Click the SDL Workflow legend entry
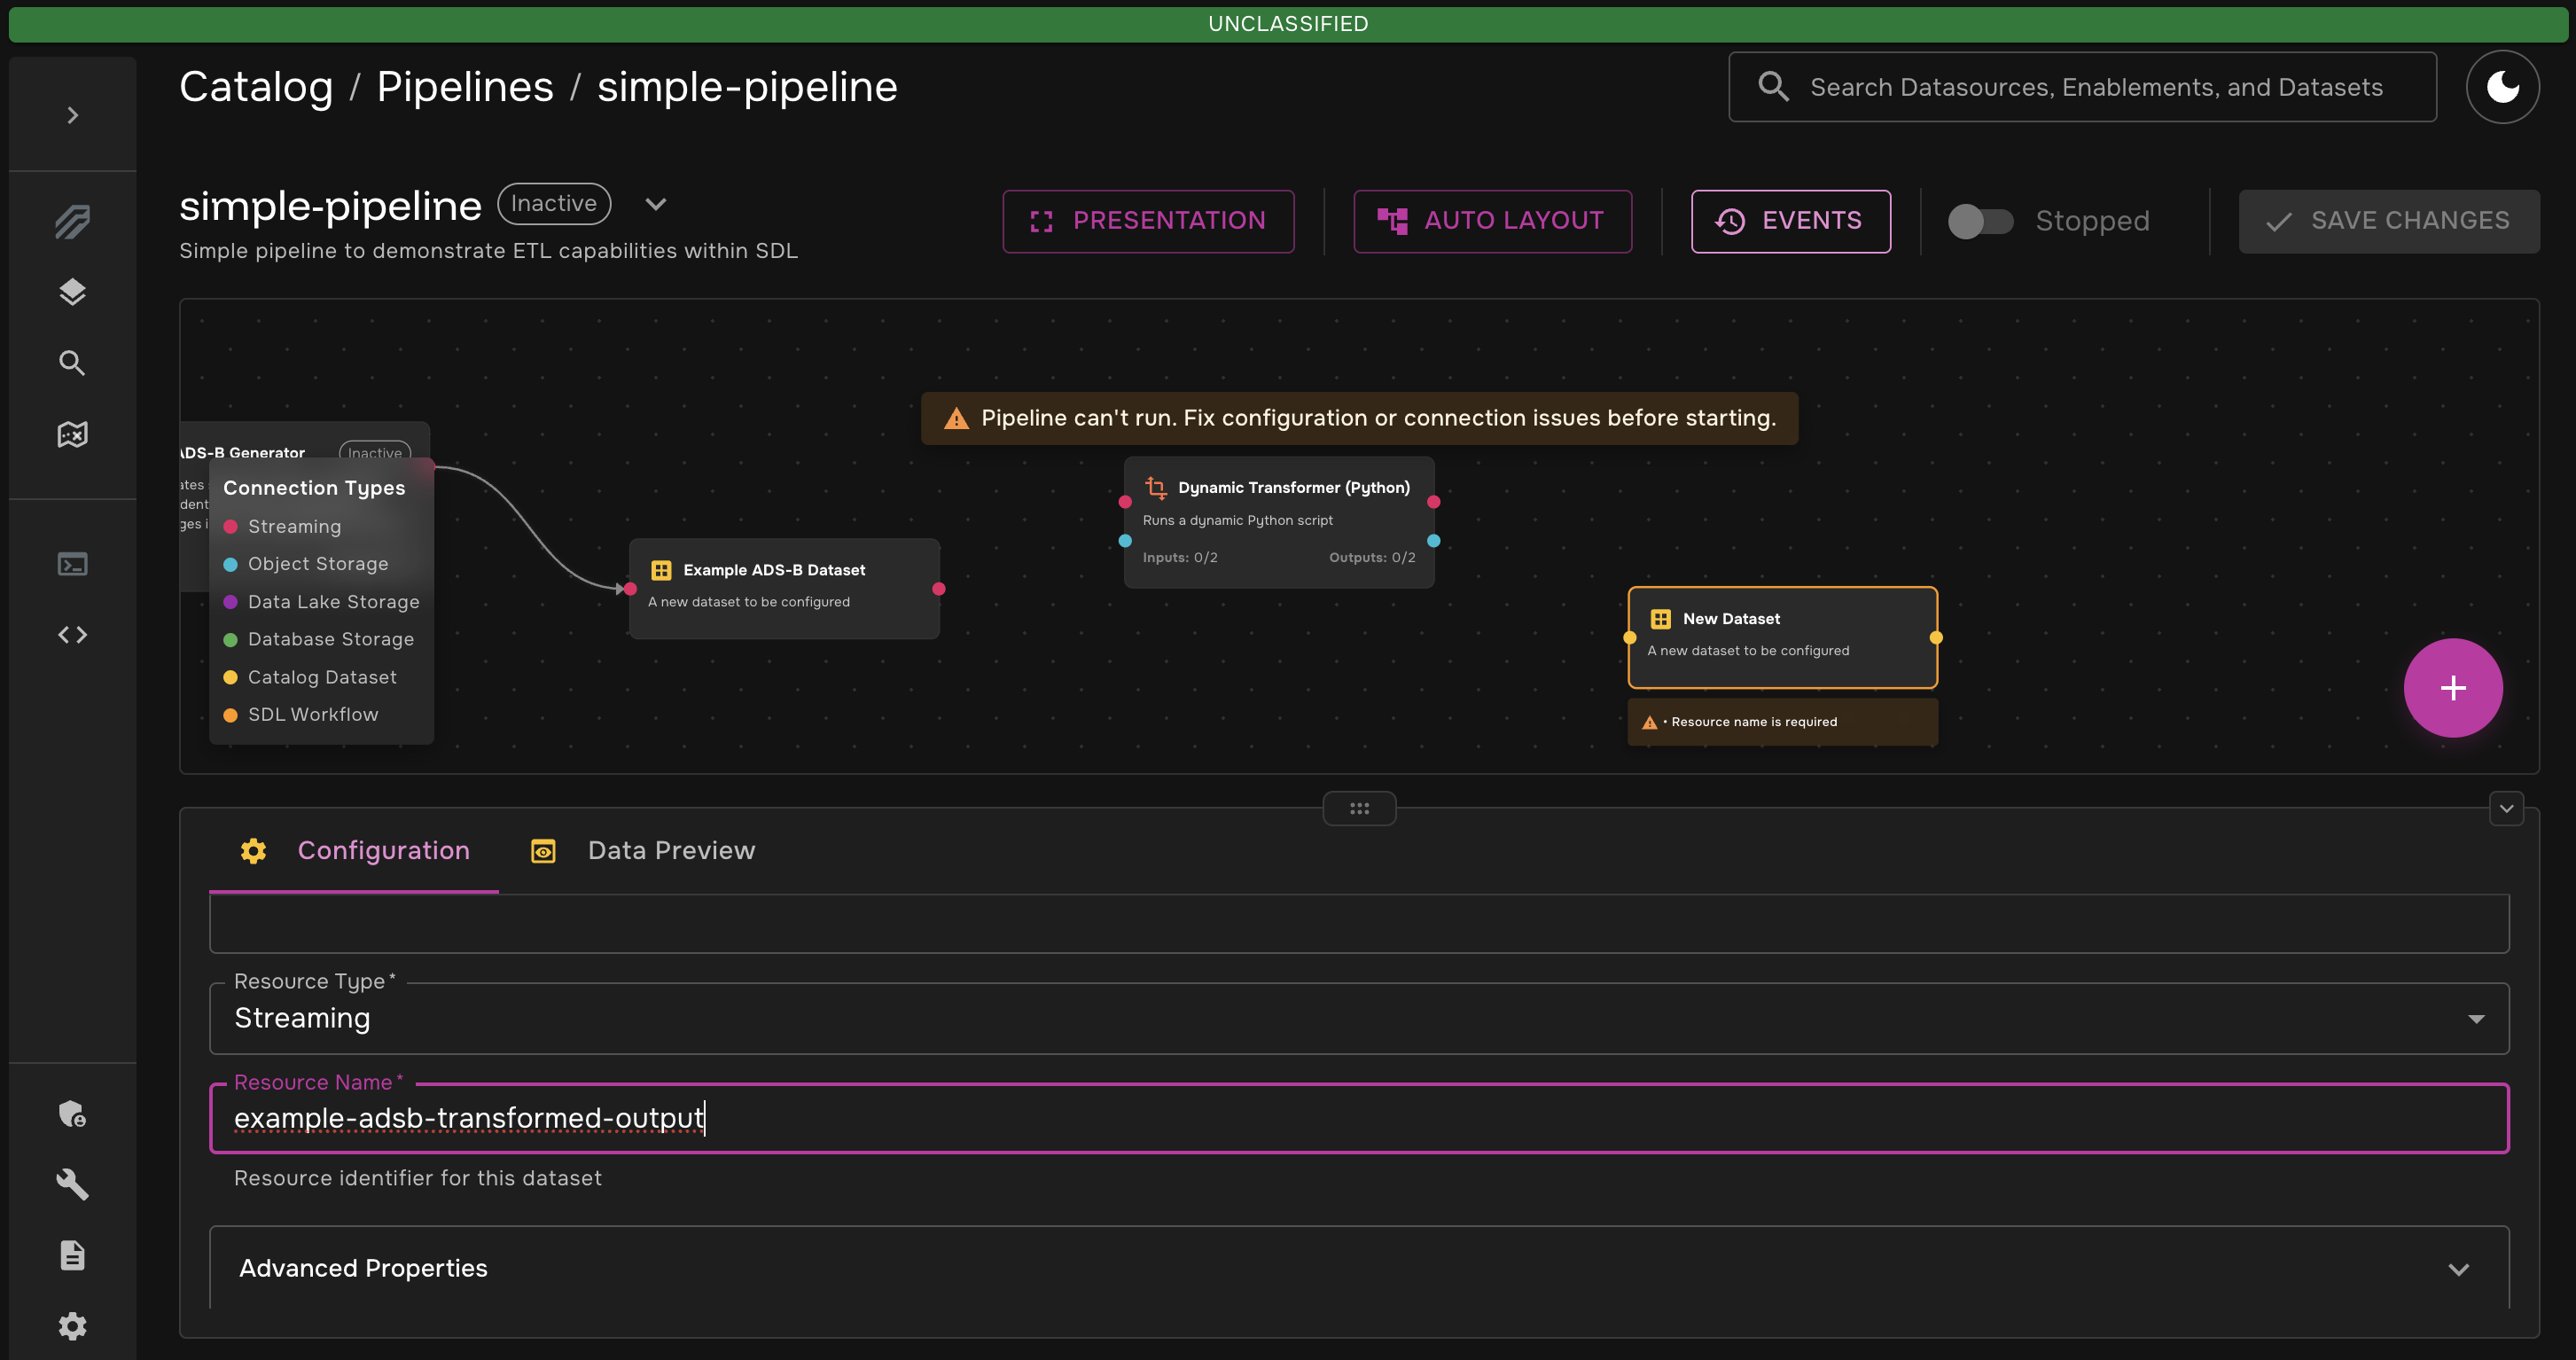The height and width of the screenshot is (1360, 2576). click(301, 715)
